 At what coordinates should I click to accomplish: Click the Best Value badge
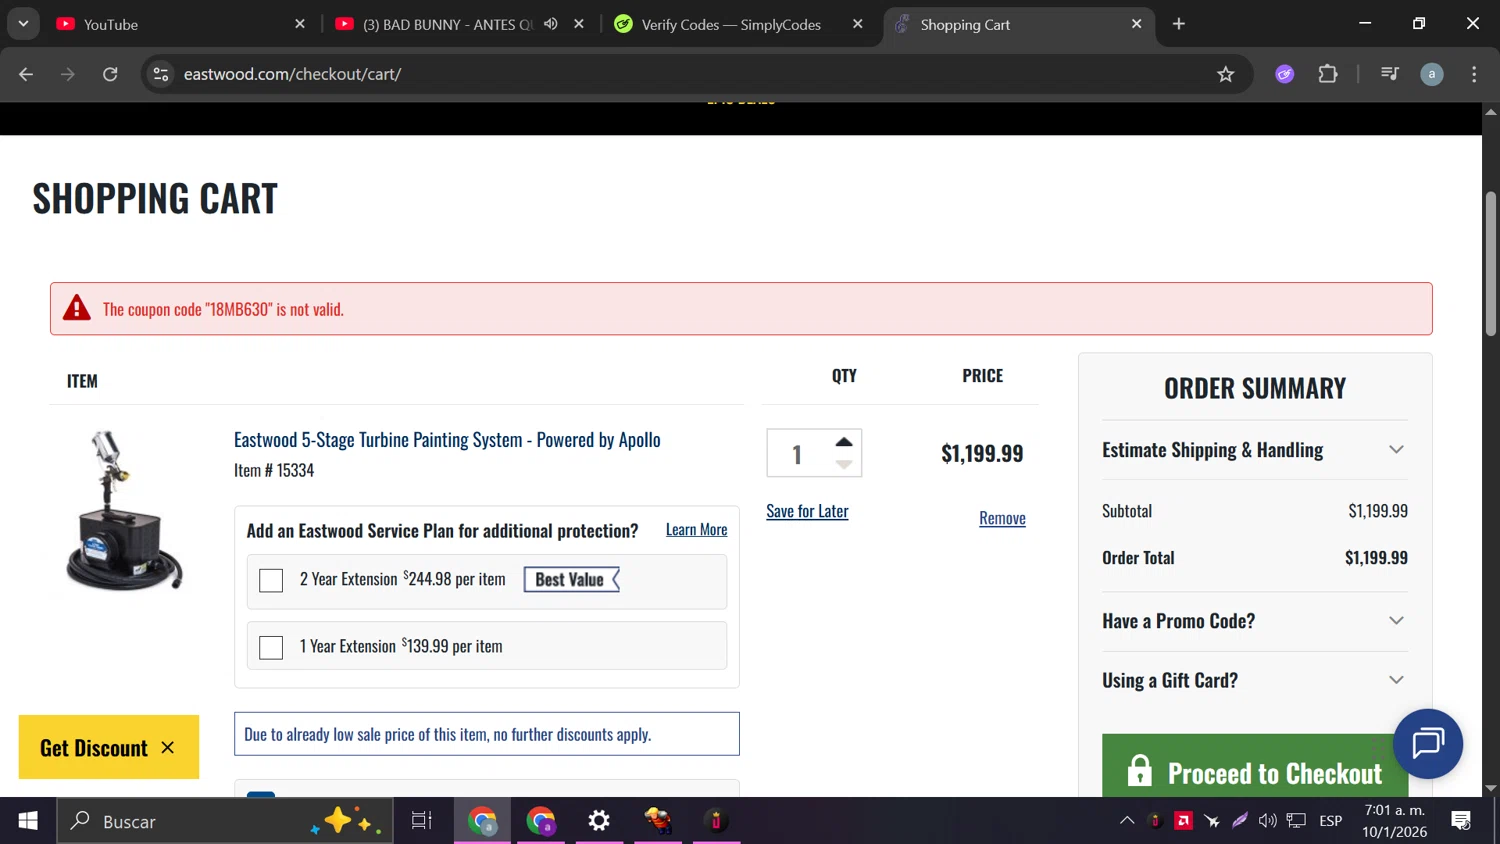coord(572,580)
